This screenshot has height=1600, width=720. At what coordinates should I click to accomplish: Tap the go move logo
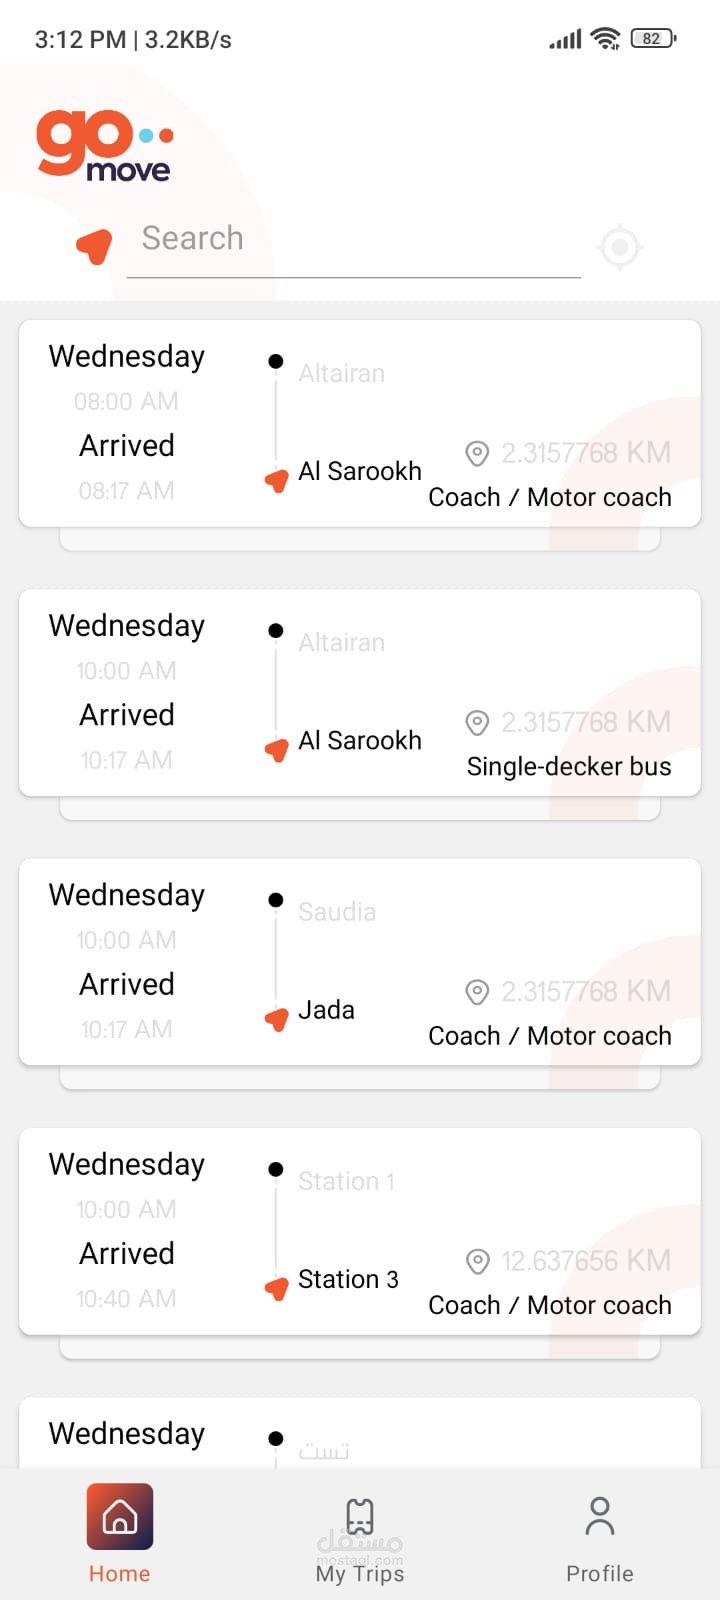103,145
